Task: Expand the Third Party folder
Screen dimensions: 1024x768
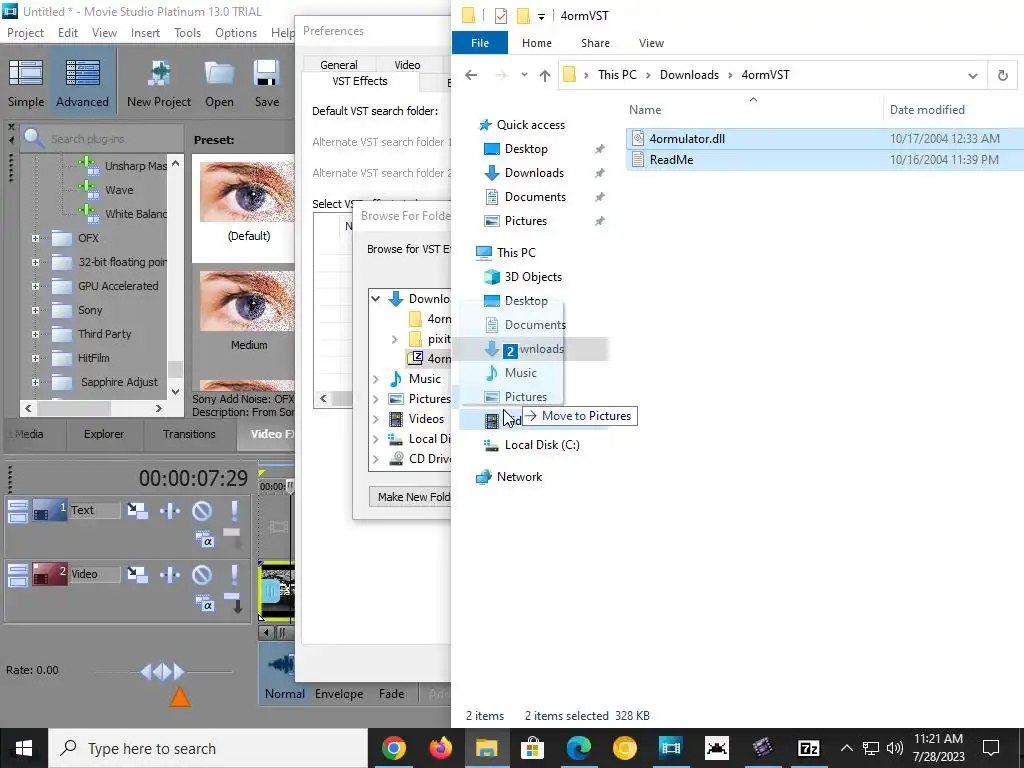Action: 35,334
